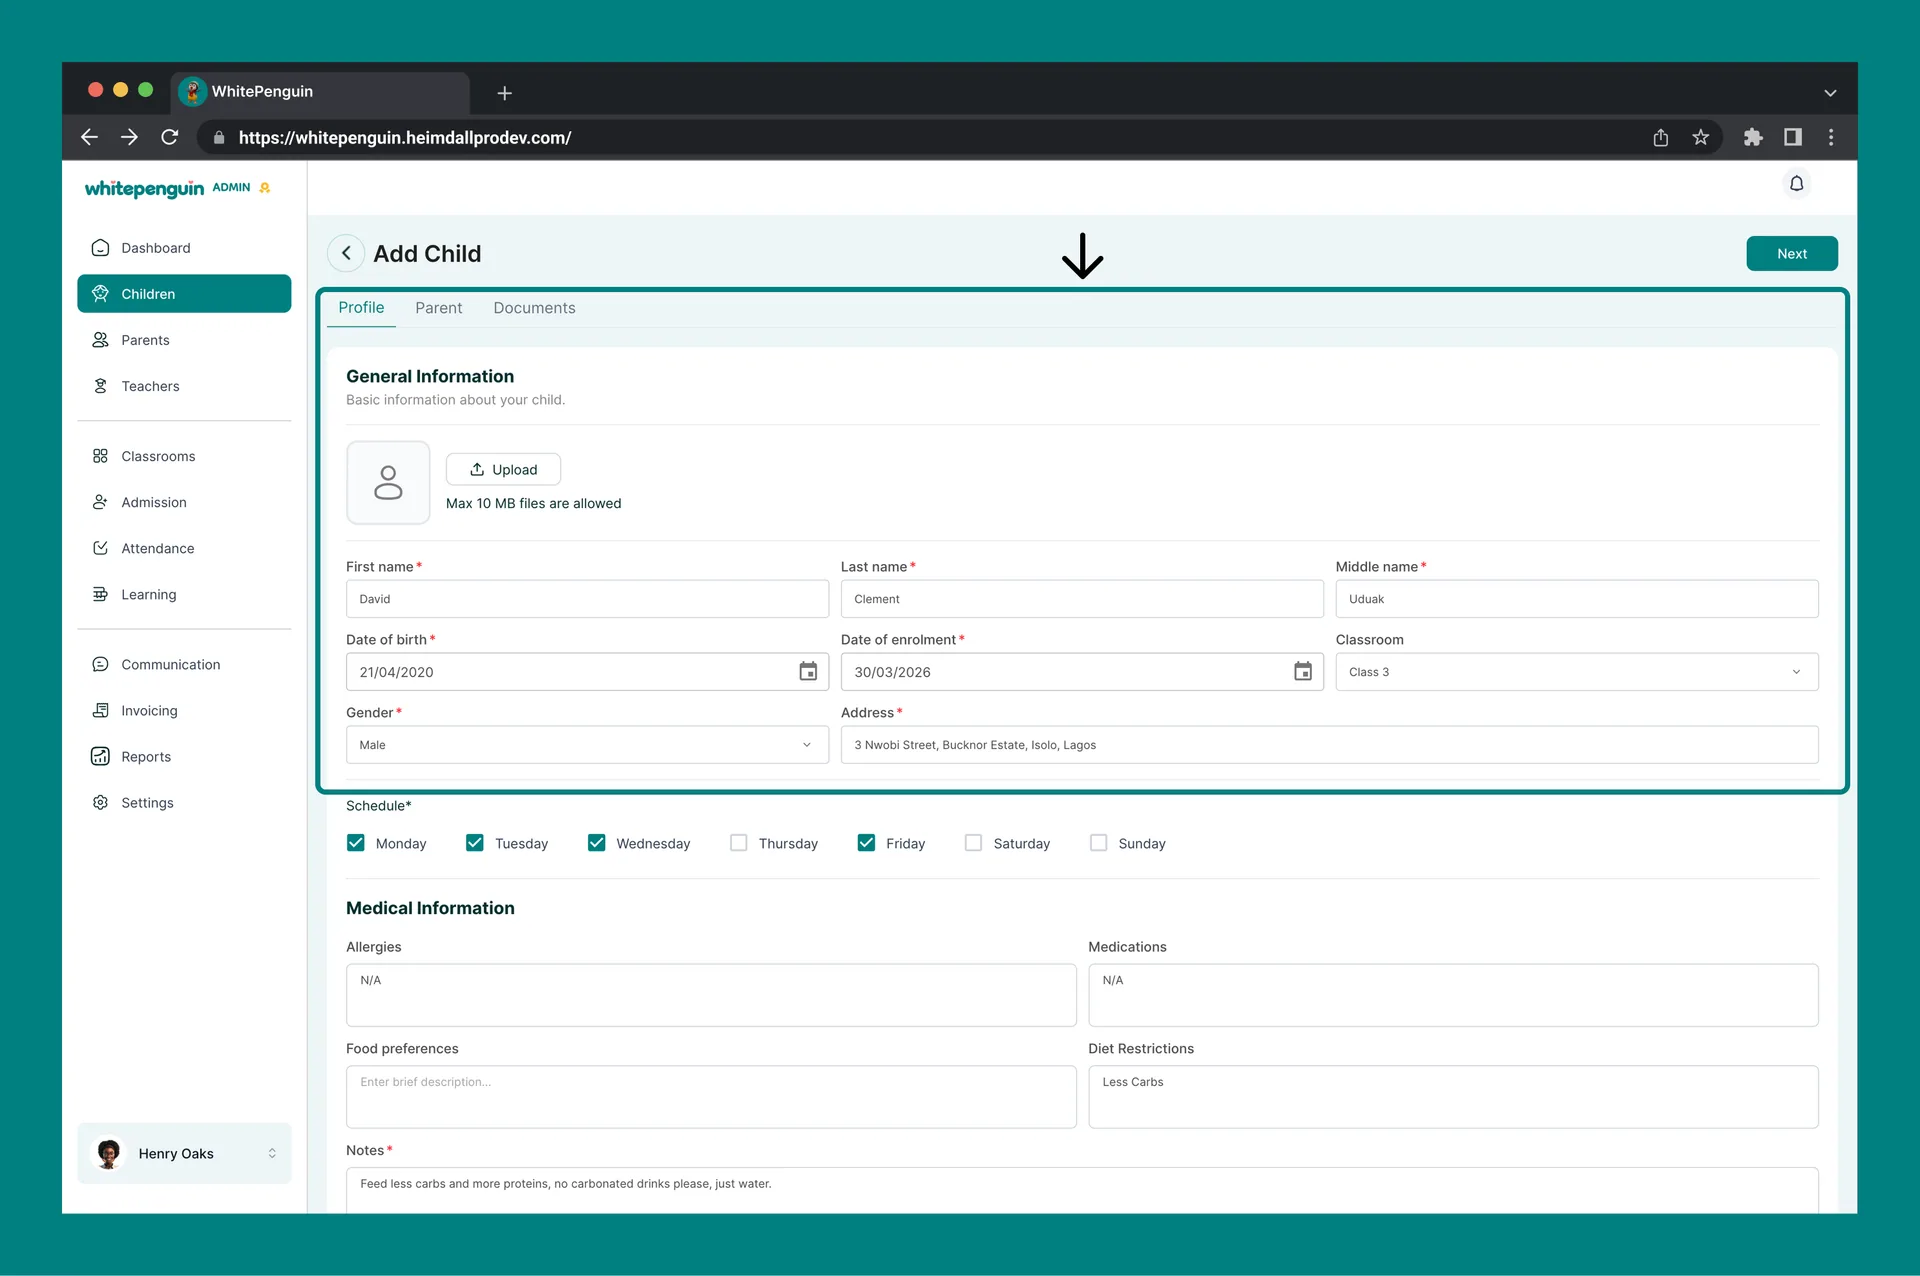Viewport: 1920px width, 1276px height.
Task: Open the Date of birth calendar picker
Action: click(x=808, y=672)
